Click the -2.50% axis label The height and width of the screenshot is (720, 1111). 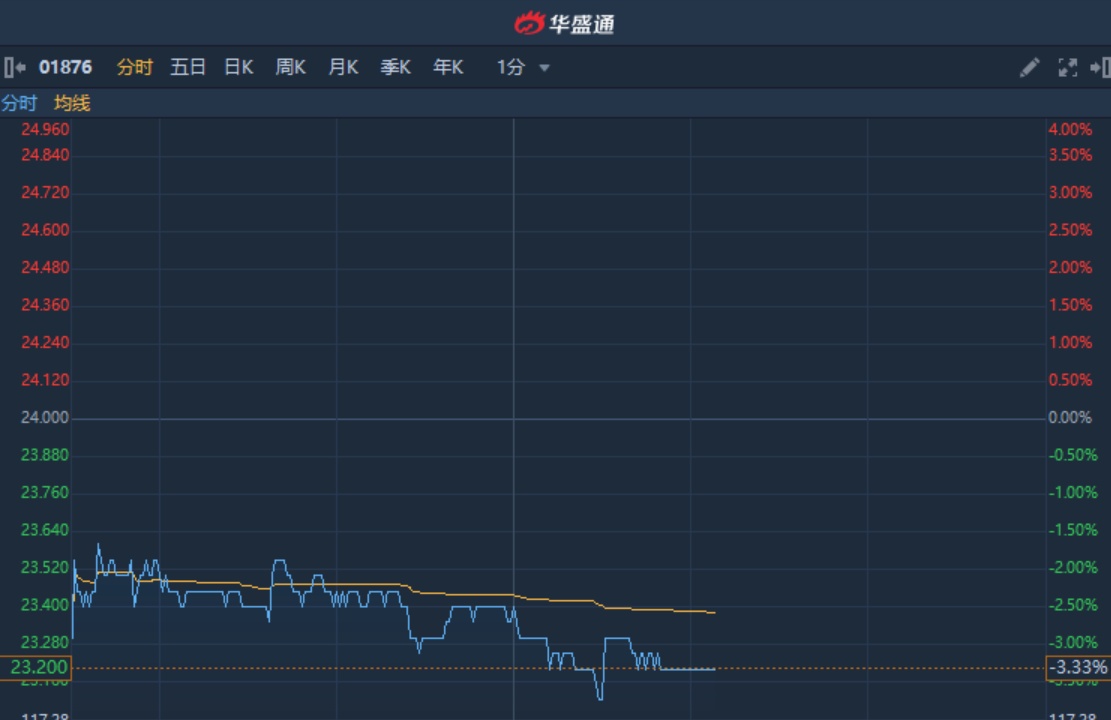[1073, 605]
